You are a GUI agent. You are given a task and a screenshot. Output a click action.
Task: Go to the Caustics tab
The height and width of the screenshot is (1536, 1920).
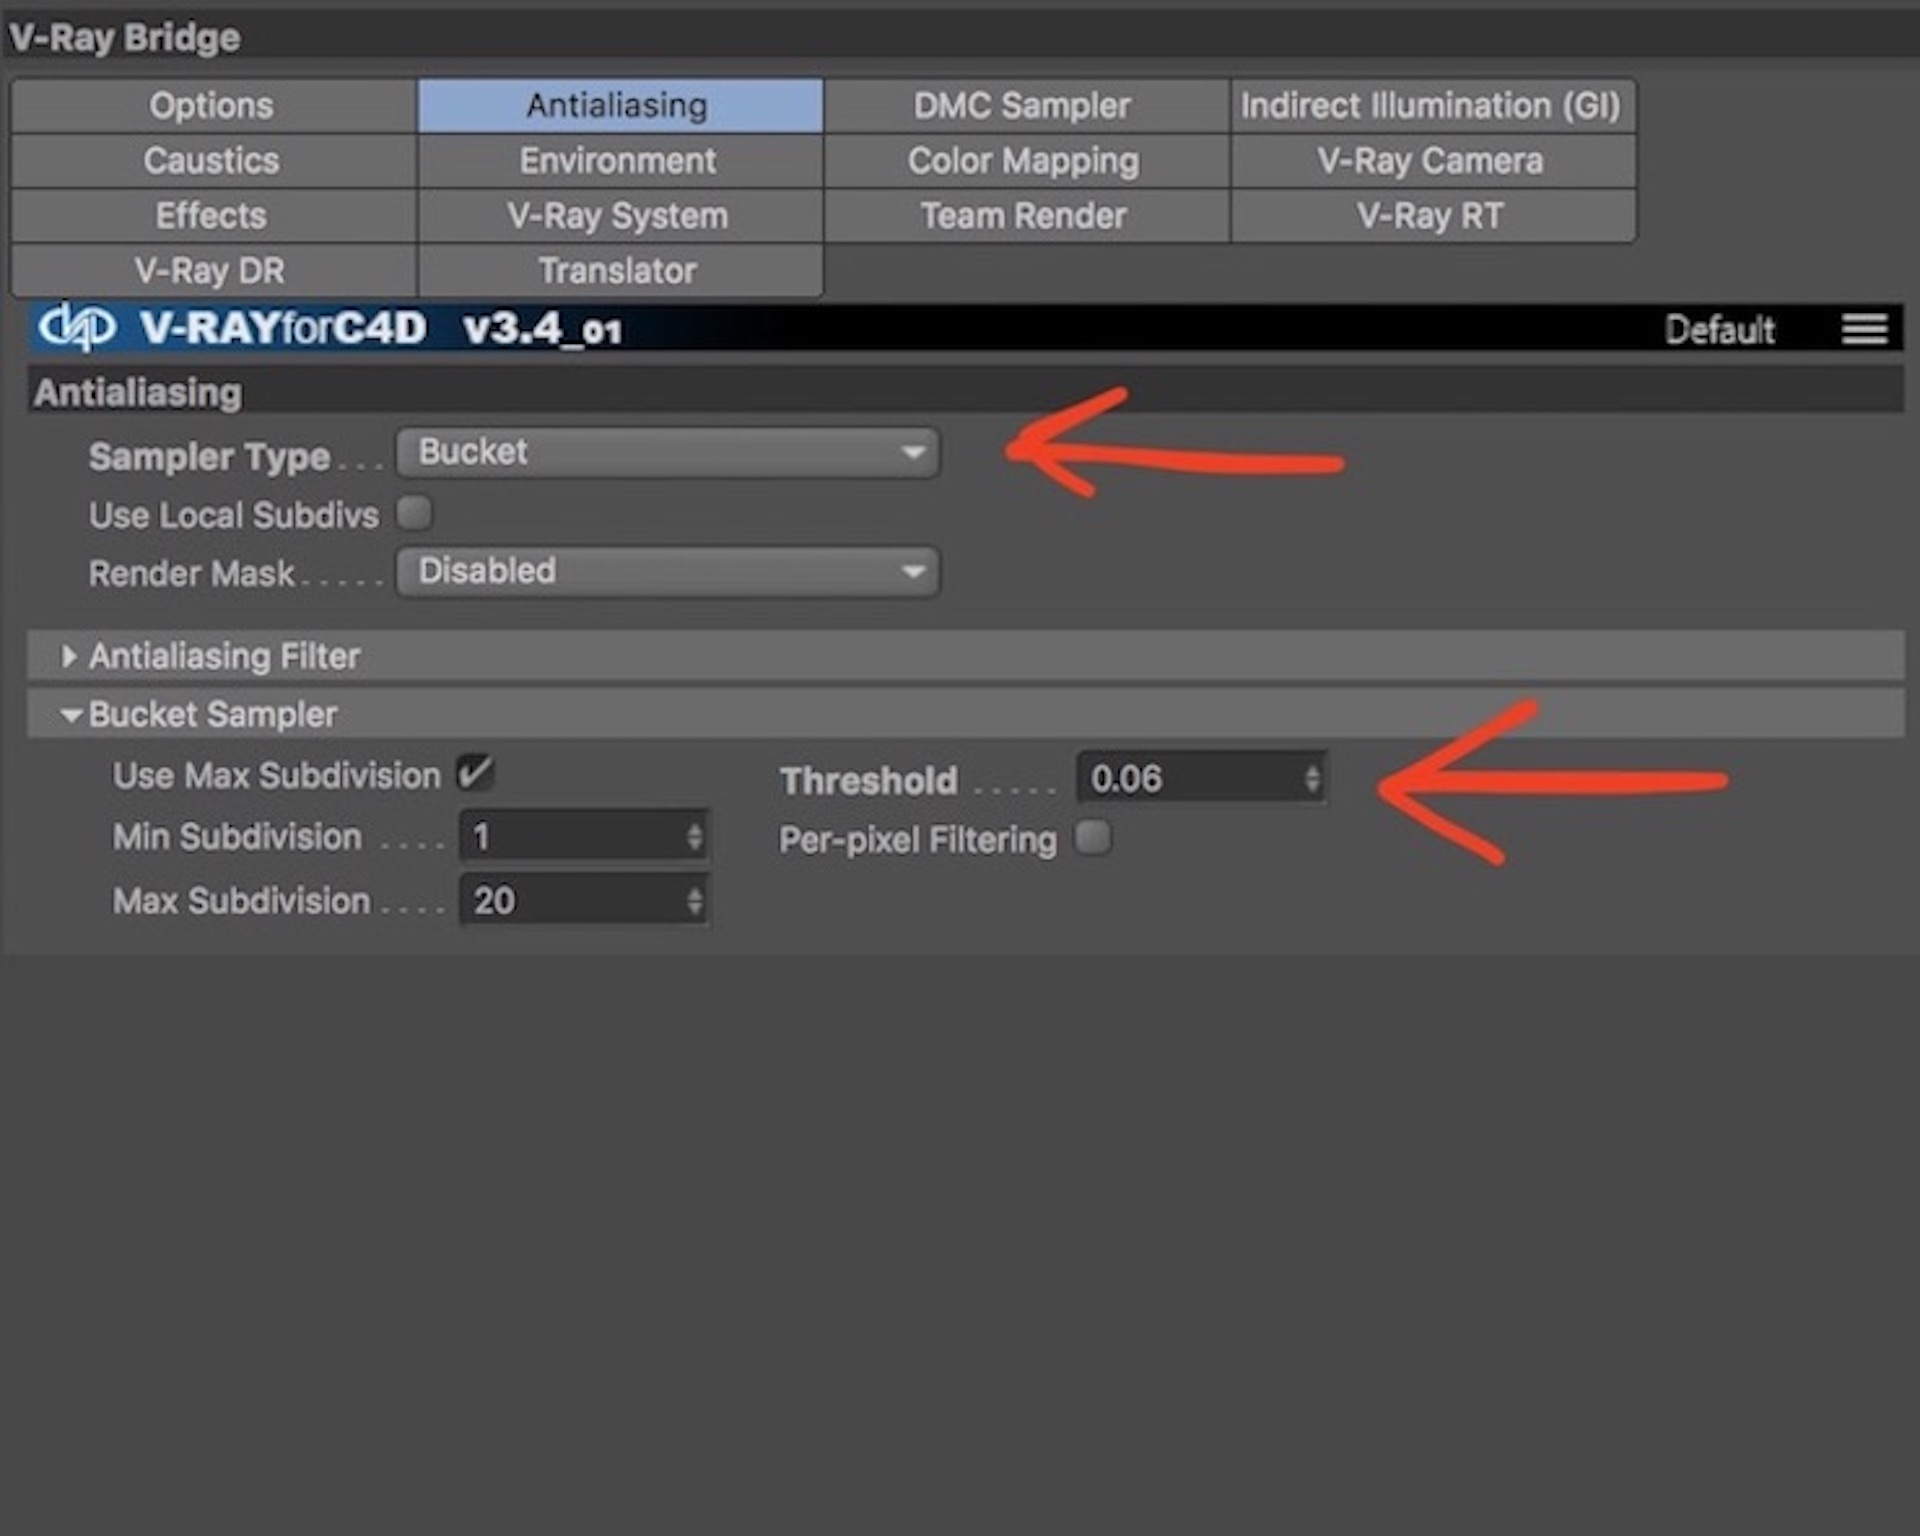point(212,161)
